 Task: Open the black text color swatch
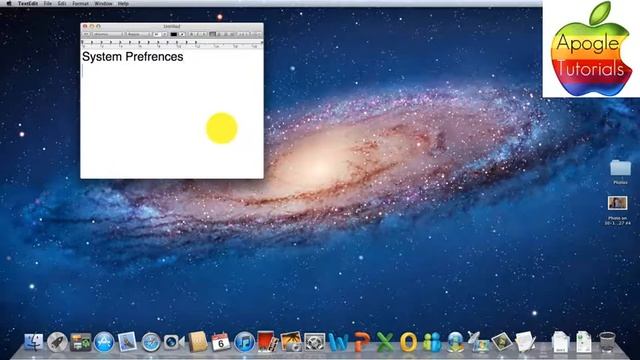173,34
